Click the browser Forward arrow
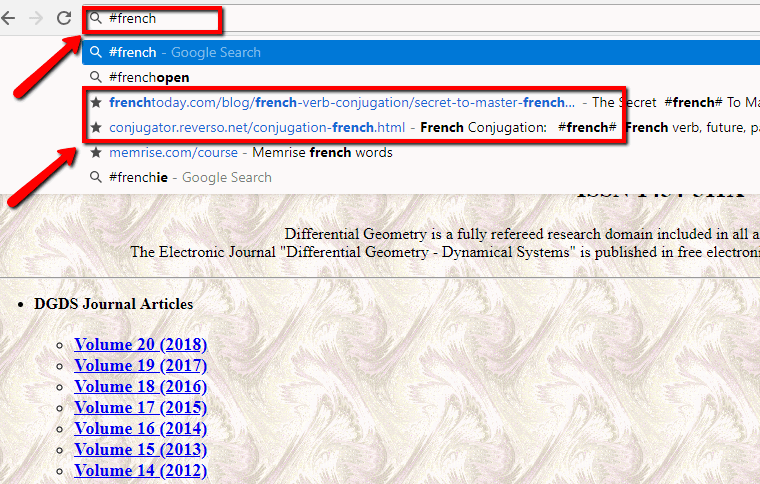Viewport: 760px width, 484px height. point(36,18)
